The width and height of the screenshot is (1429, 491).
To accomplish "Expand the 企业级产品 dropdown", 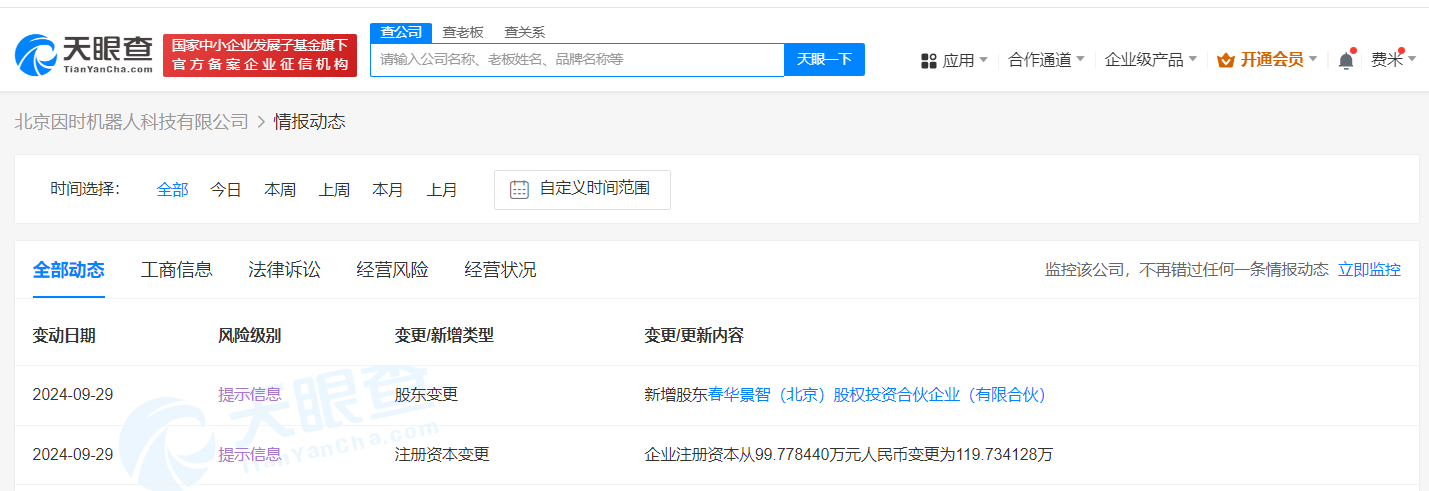I will tap(1150, 60).
